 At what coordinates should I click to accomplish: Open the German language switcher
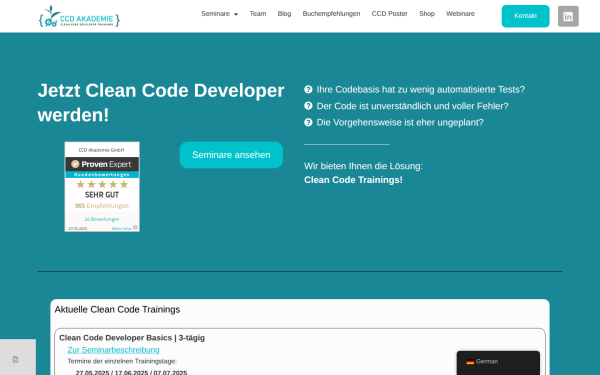point(498,362)
